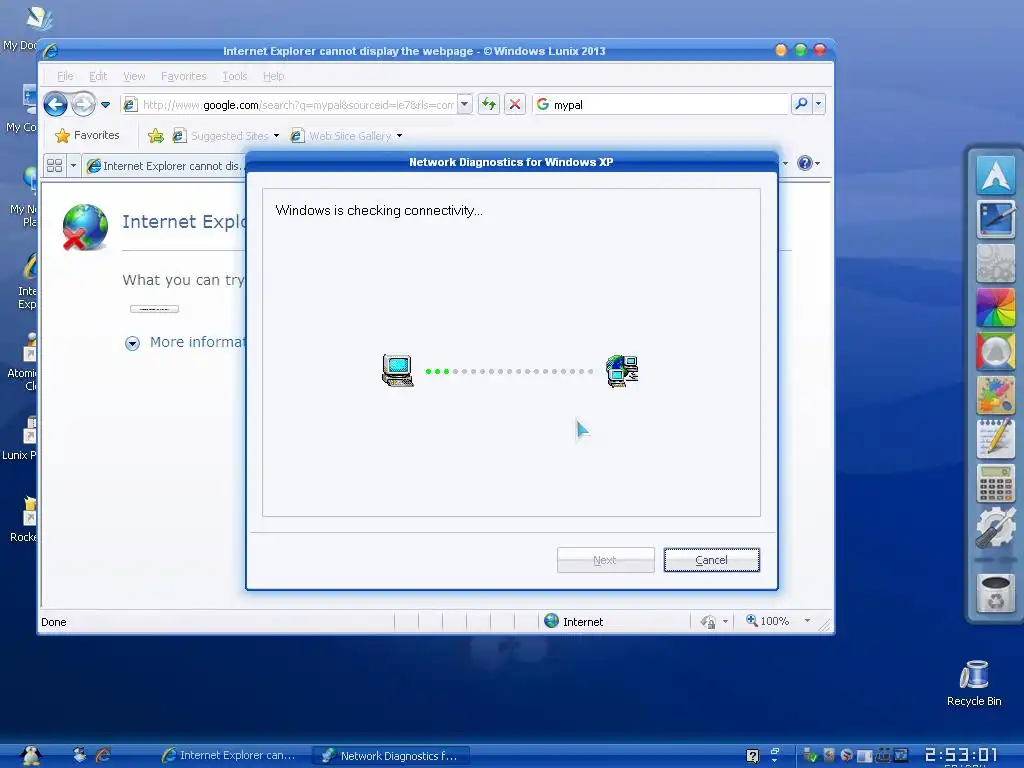Viewport: 1024px width, 768px height.
Task: Click the Internet security zone in status bar
Action: pyautogui.click(x=573, y=621)
